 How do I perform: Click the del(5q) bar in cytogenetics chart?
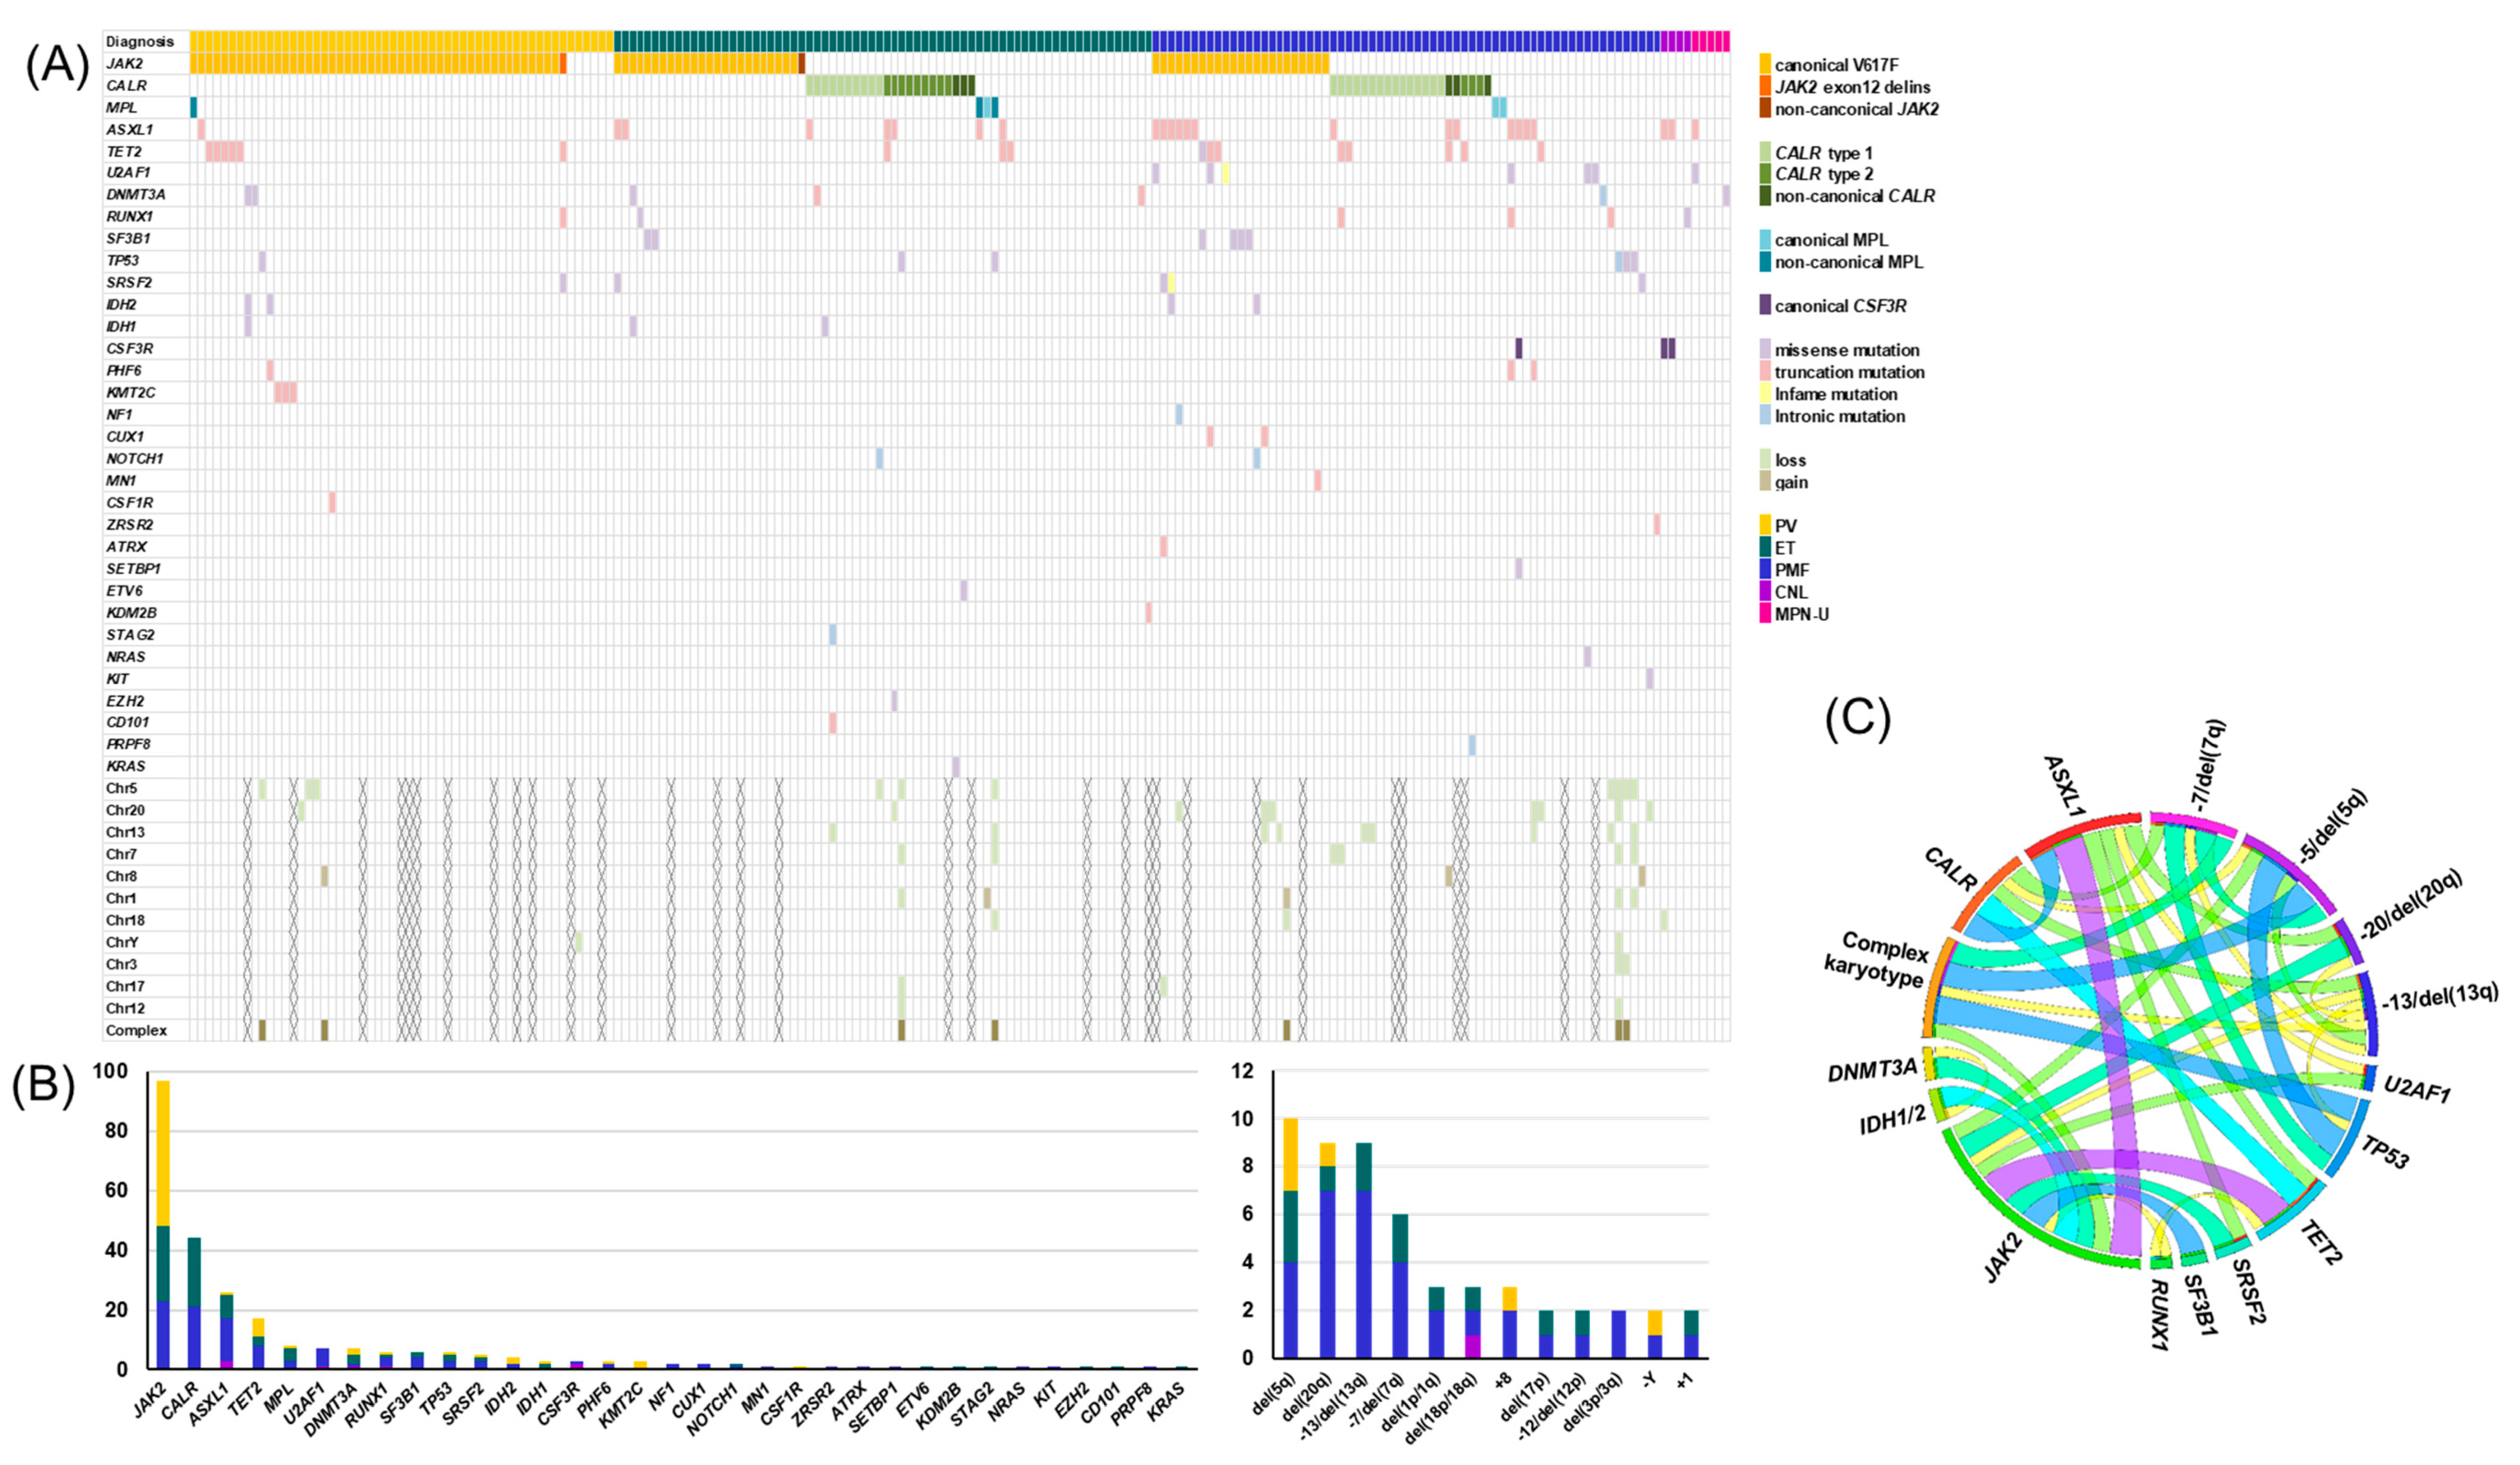pos(1290,1238)
